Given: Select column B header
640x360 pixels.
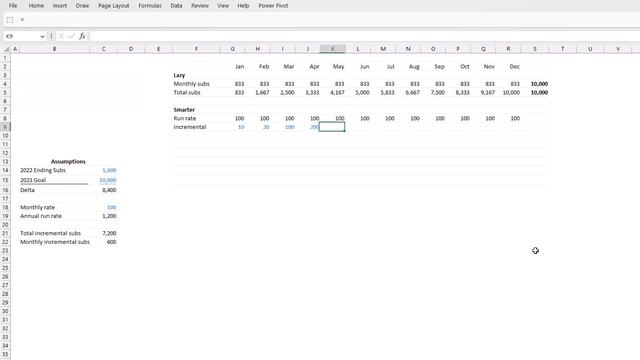Looking at the screenshot, I should point(54,49).
